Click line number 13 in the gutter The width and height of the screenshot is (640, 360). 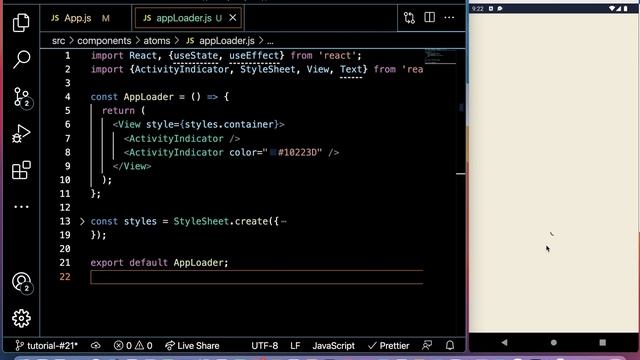[x=65, y=221]
